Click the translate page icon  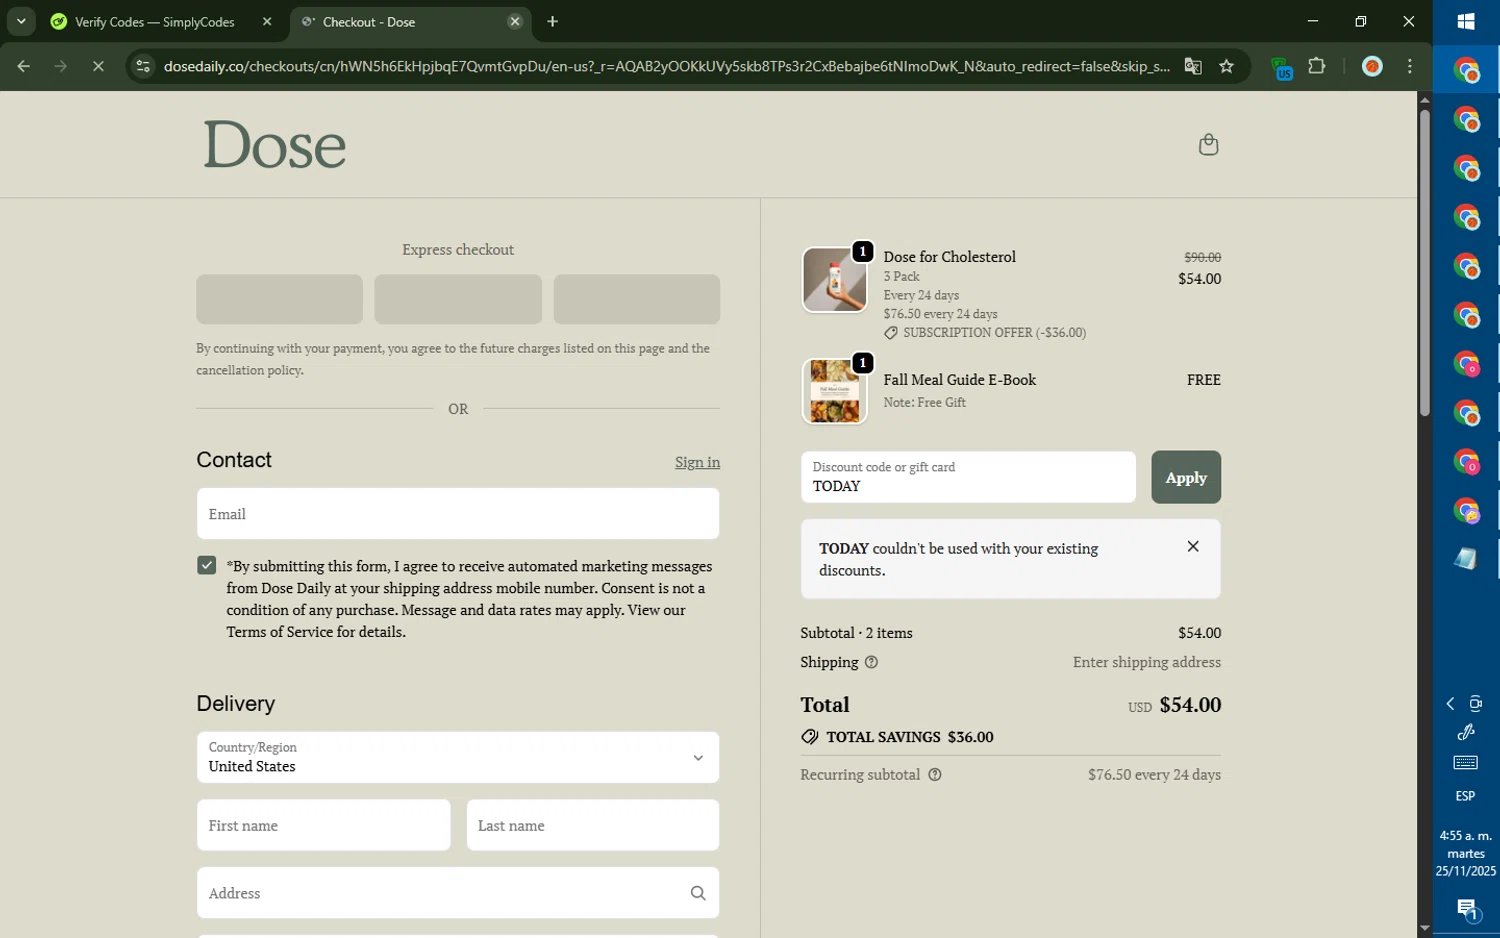point(1193,67)
